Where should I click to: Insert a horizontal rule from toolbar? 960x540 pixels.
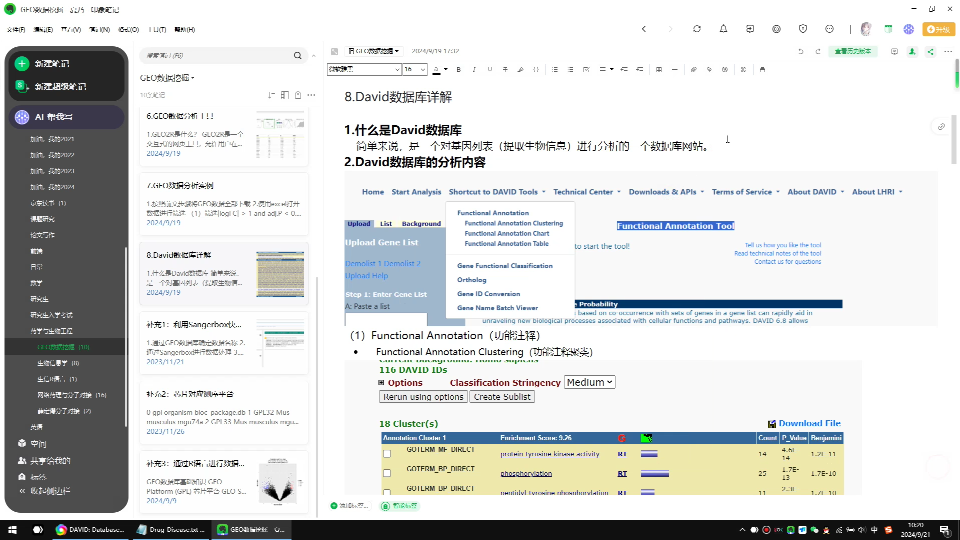point(674,70)
